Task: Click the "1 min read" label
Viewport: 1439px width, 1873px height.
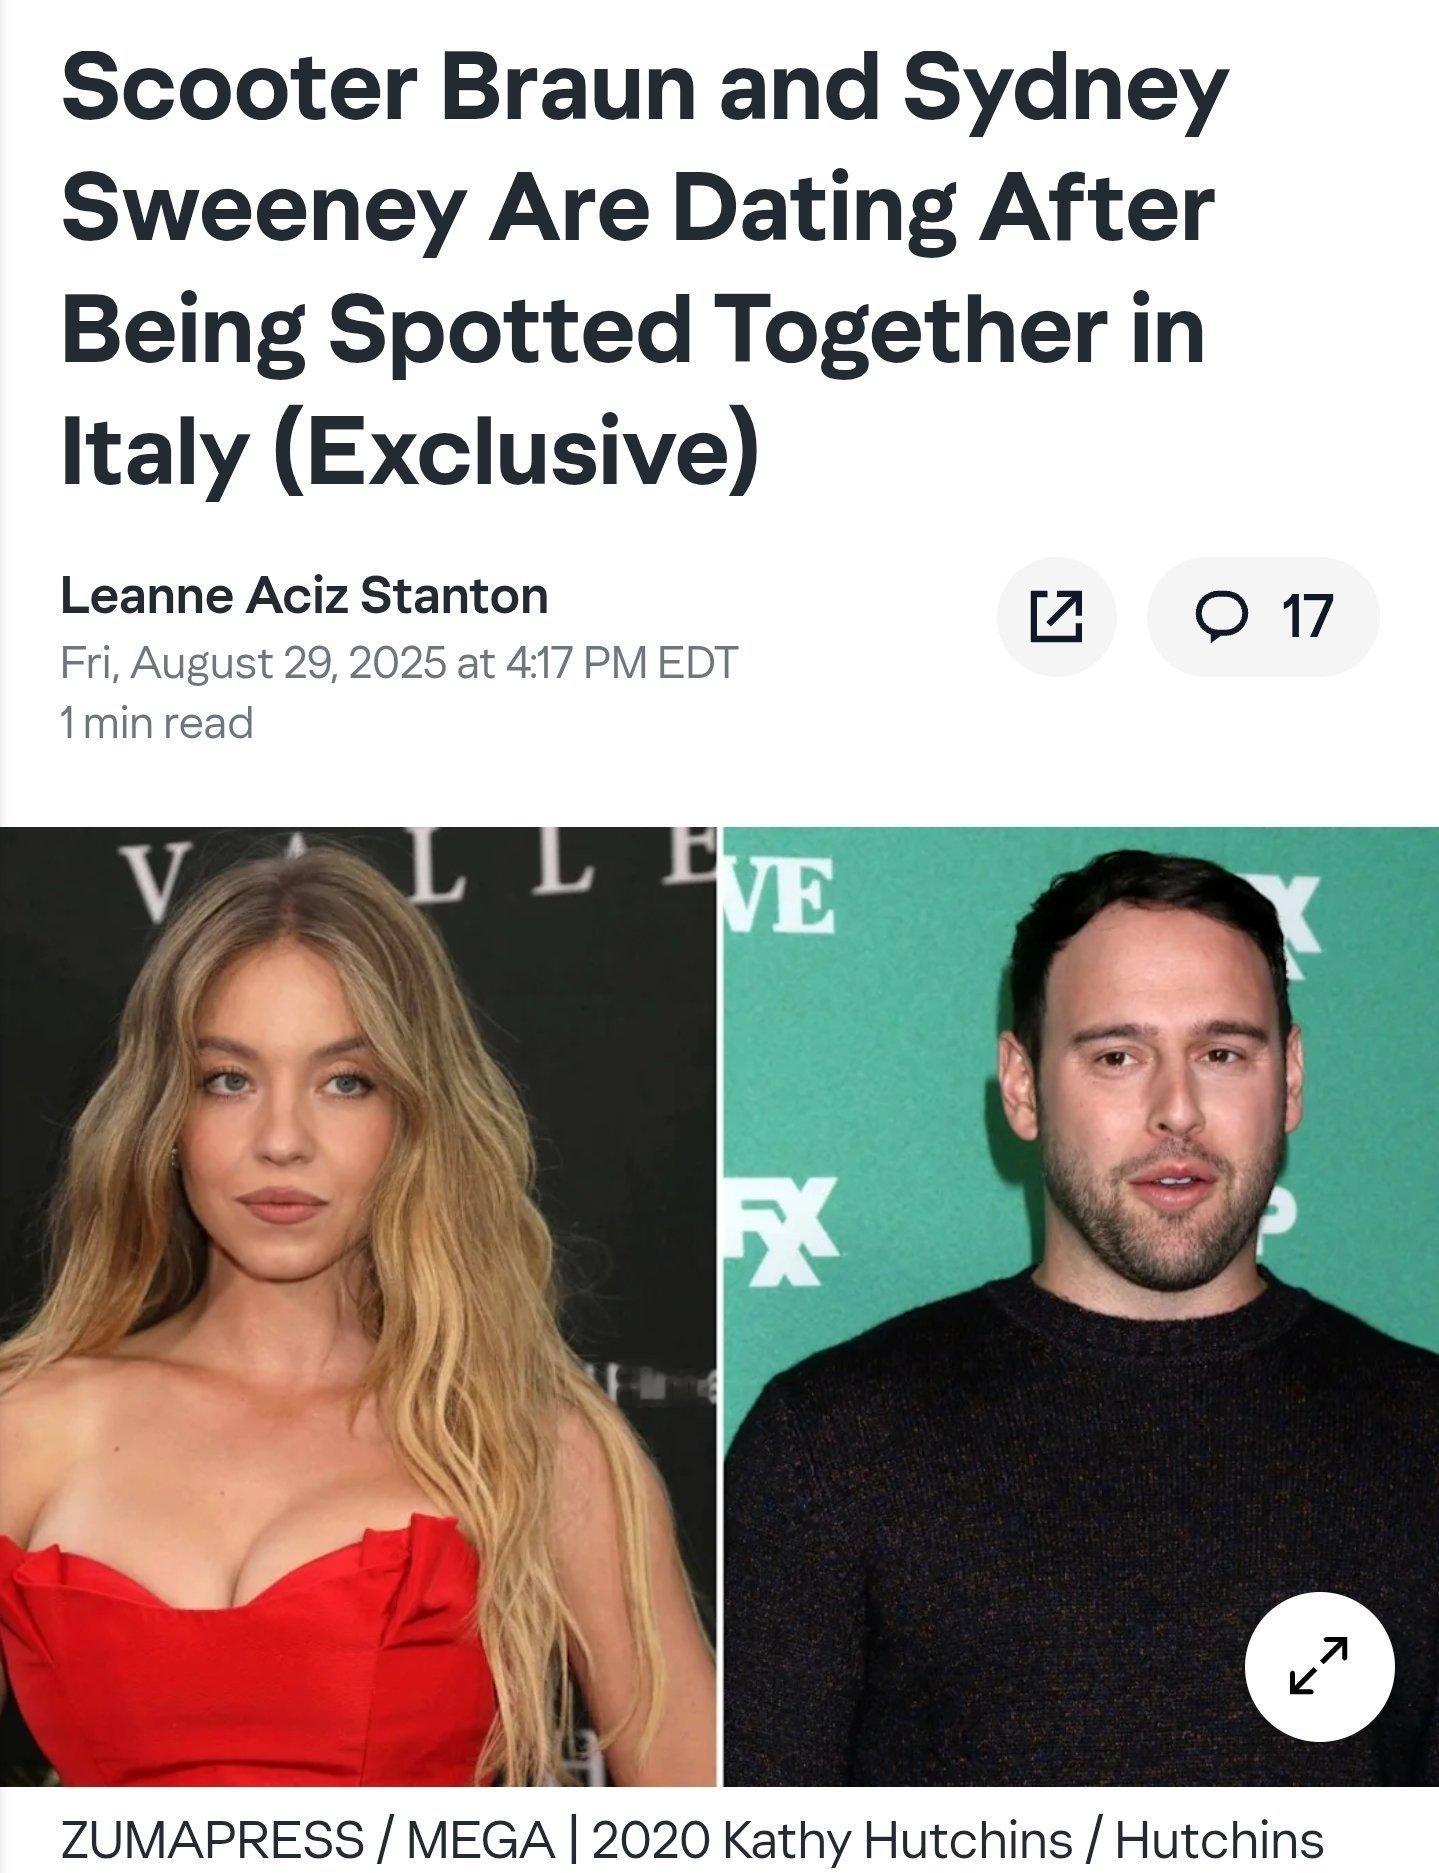Action: tap(157, 723)
